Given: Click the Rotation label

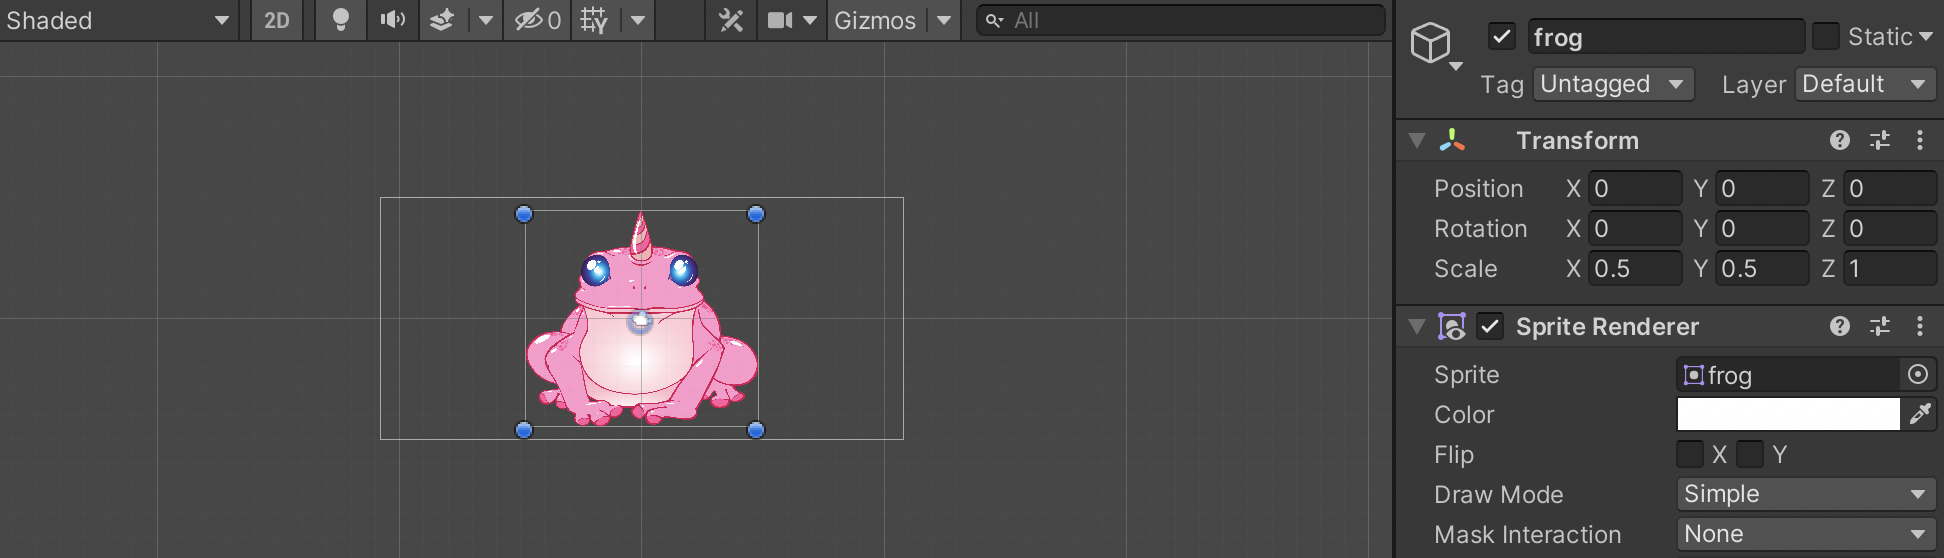Looking at the screenshot, I should click(x=1480, y=228).
